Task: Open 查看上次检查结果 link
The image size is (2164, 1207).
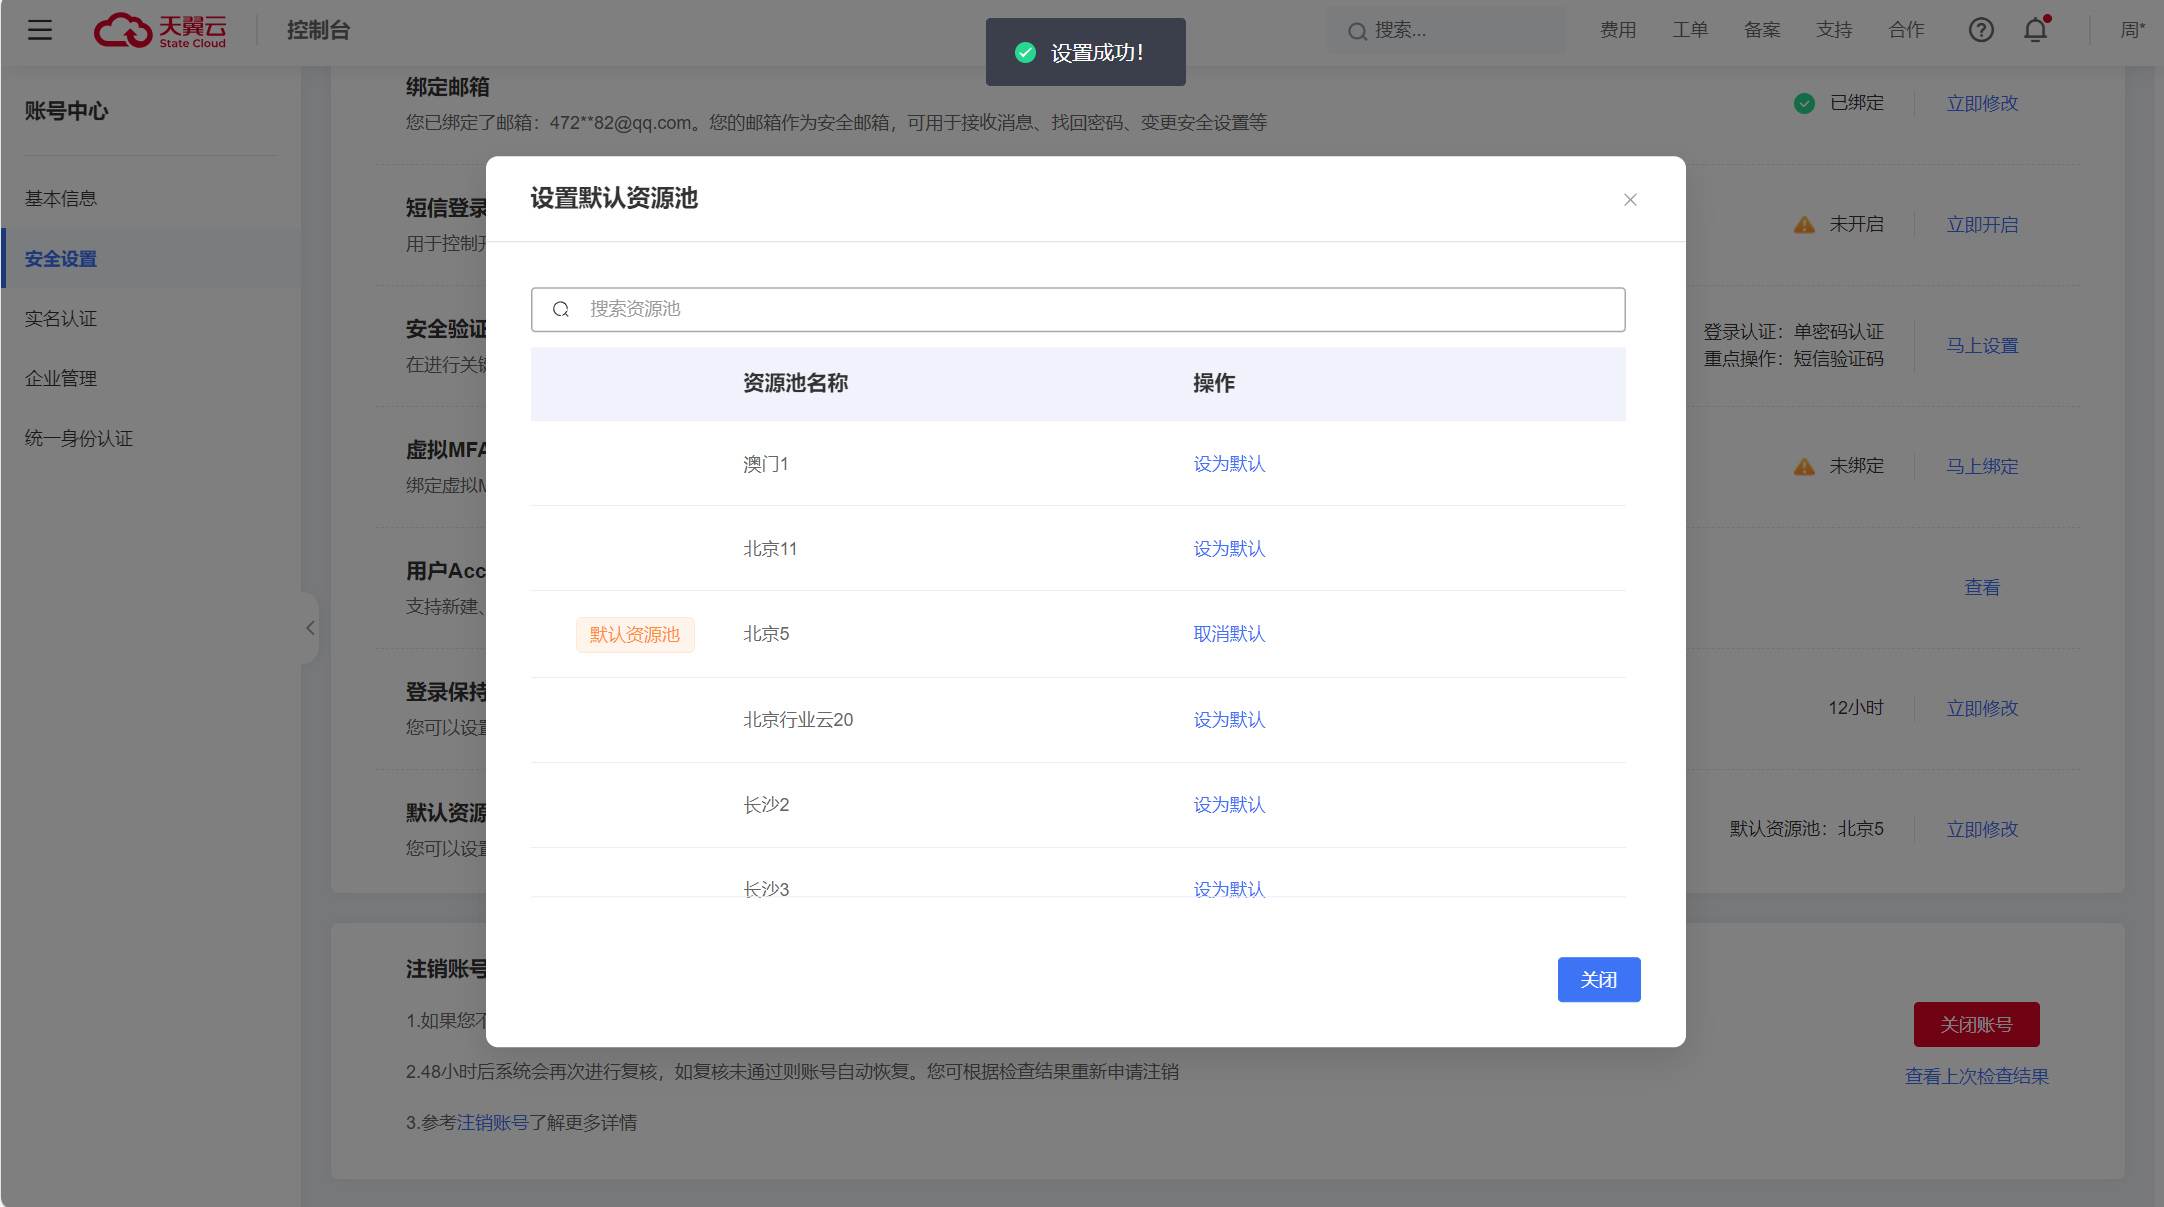Action: tap(1976, 1077)
